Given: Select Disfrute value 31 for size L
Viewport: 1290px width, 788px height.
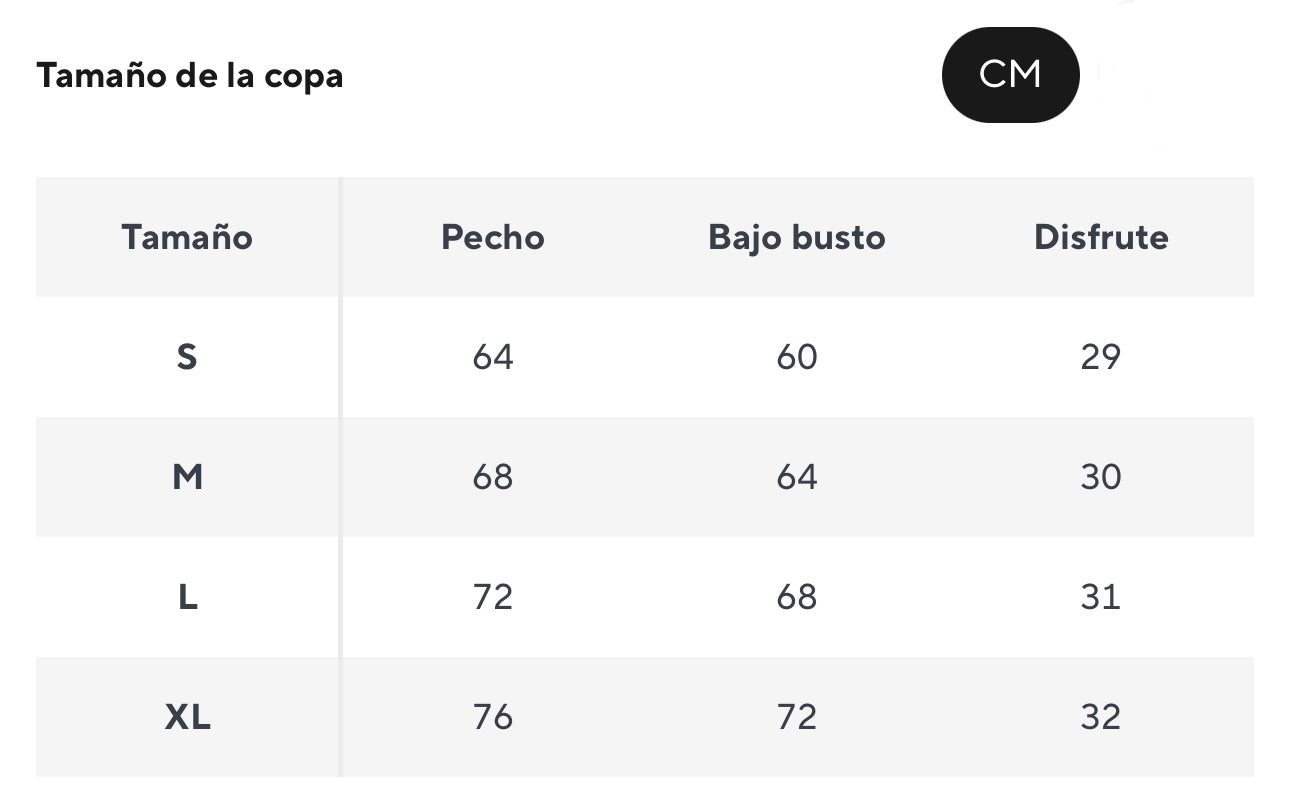Looking at the screenshot, I should point(1101,597).
